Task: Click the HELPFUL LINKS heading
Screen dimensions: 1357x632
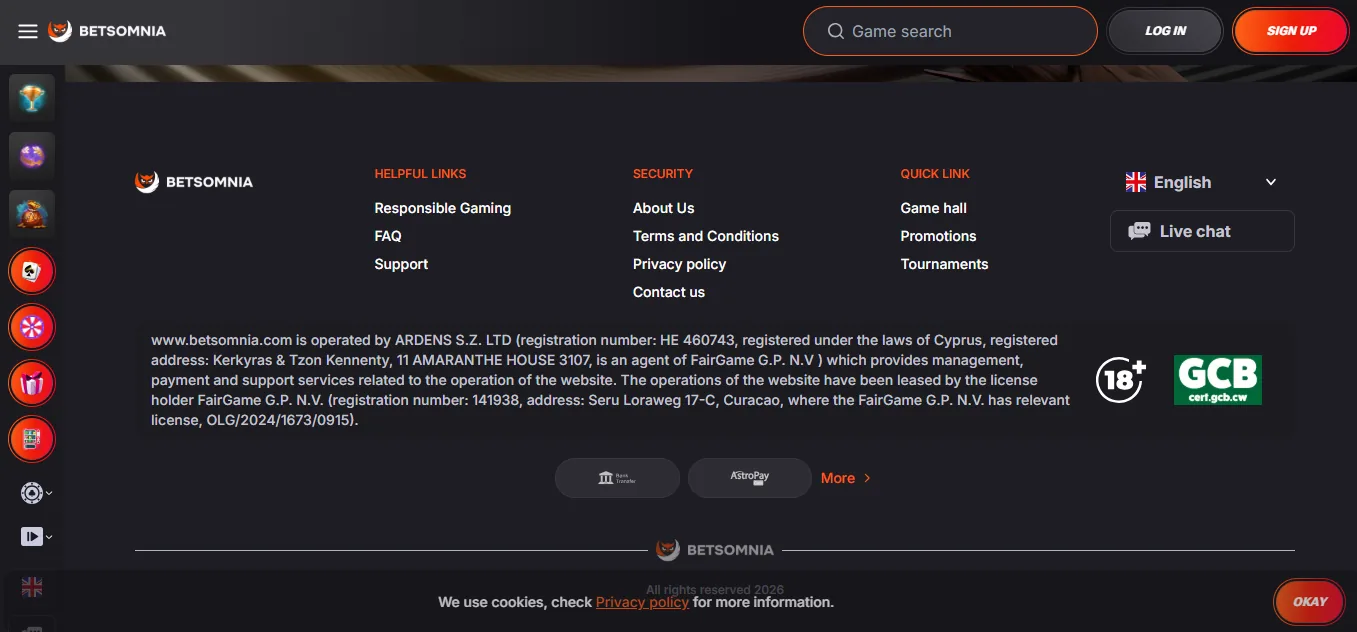Action: pyautogui.click(x=420, y=174)
